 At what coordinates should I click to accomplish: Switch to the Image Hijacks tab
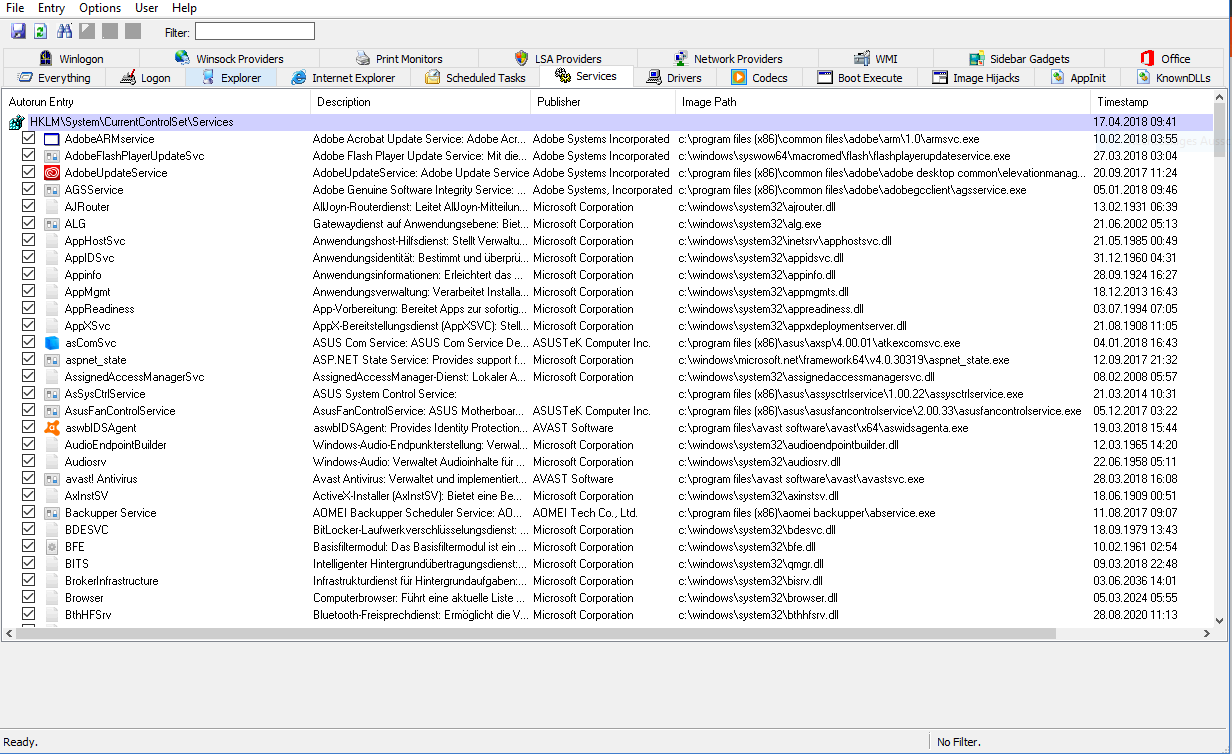[x=975, y=78]
